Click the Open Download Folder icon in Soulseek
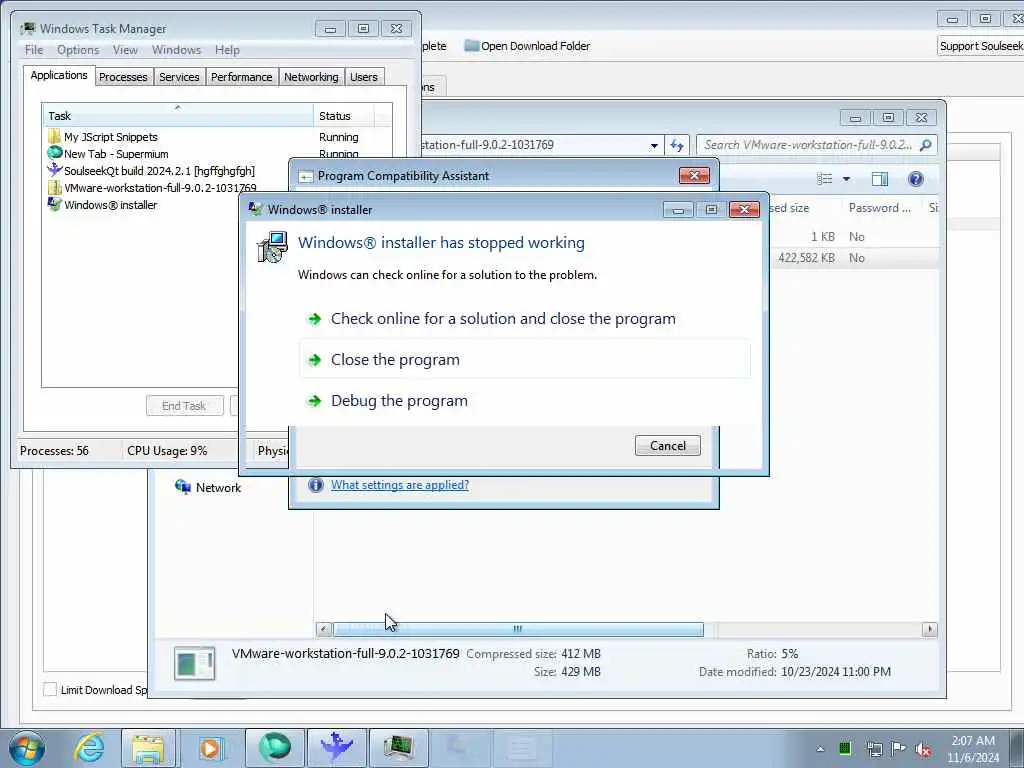This screenshot has width=1024, height=768. 472,46
